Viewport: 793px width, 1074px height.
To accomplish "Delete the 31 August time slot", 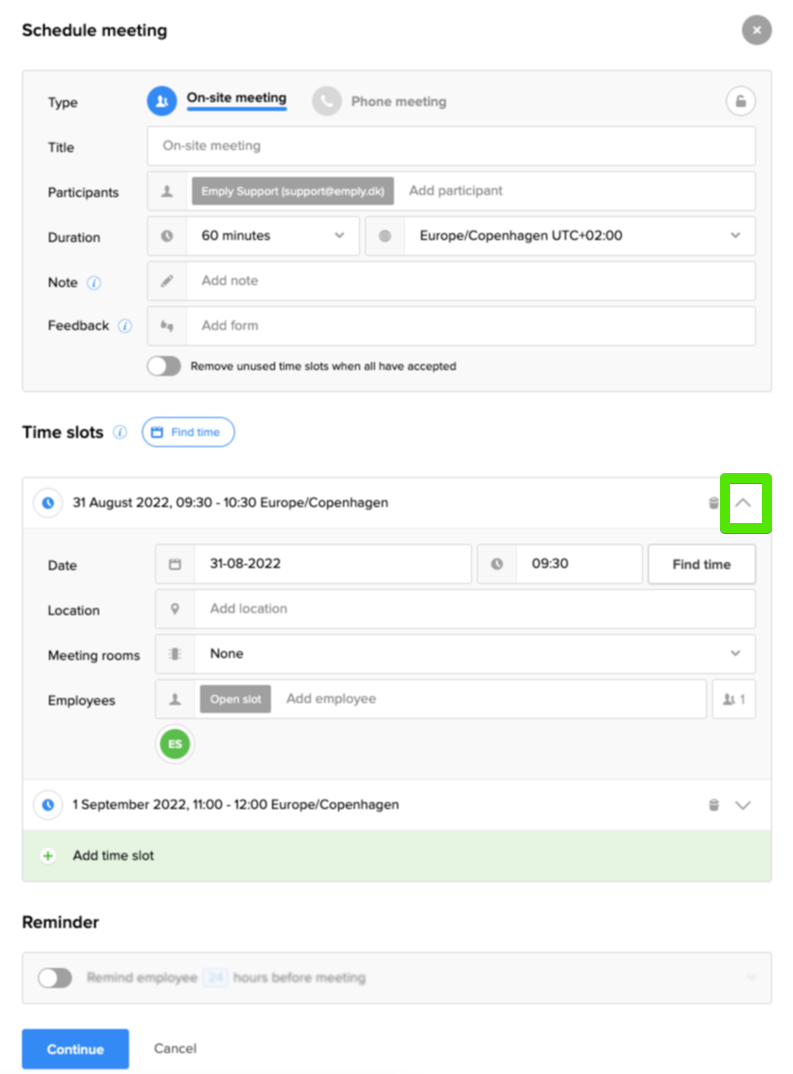I will pos(714,503).
